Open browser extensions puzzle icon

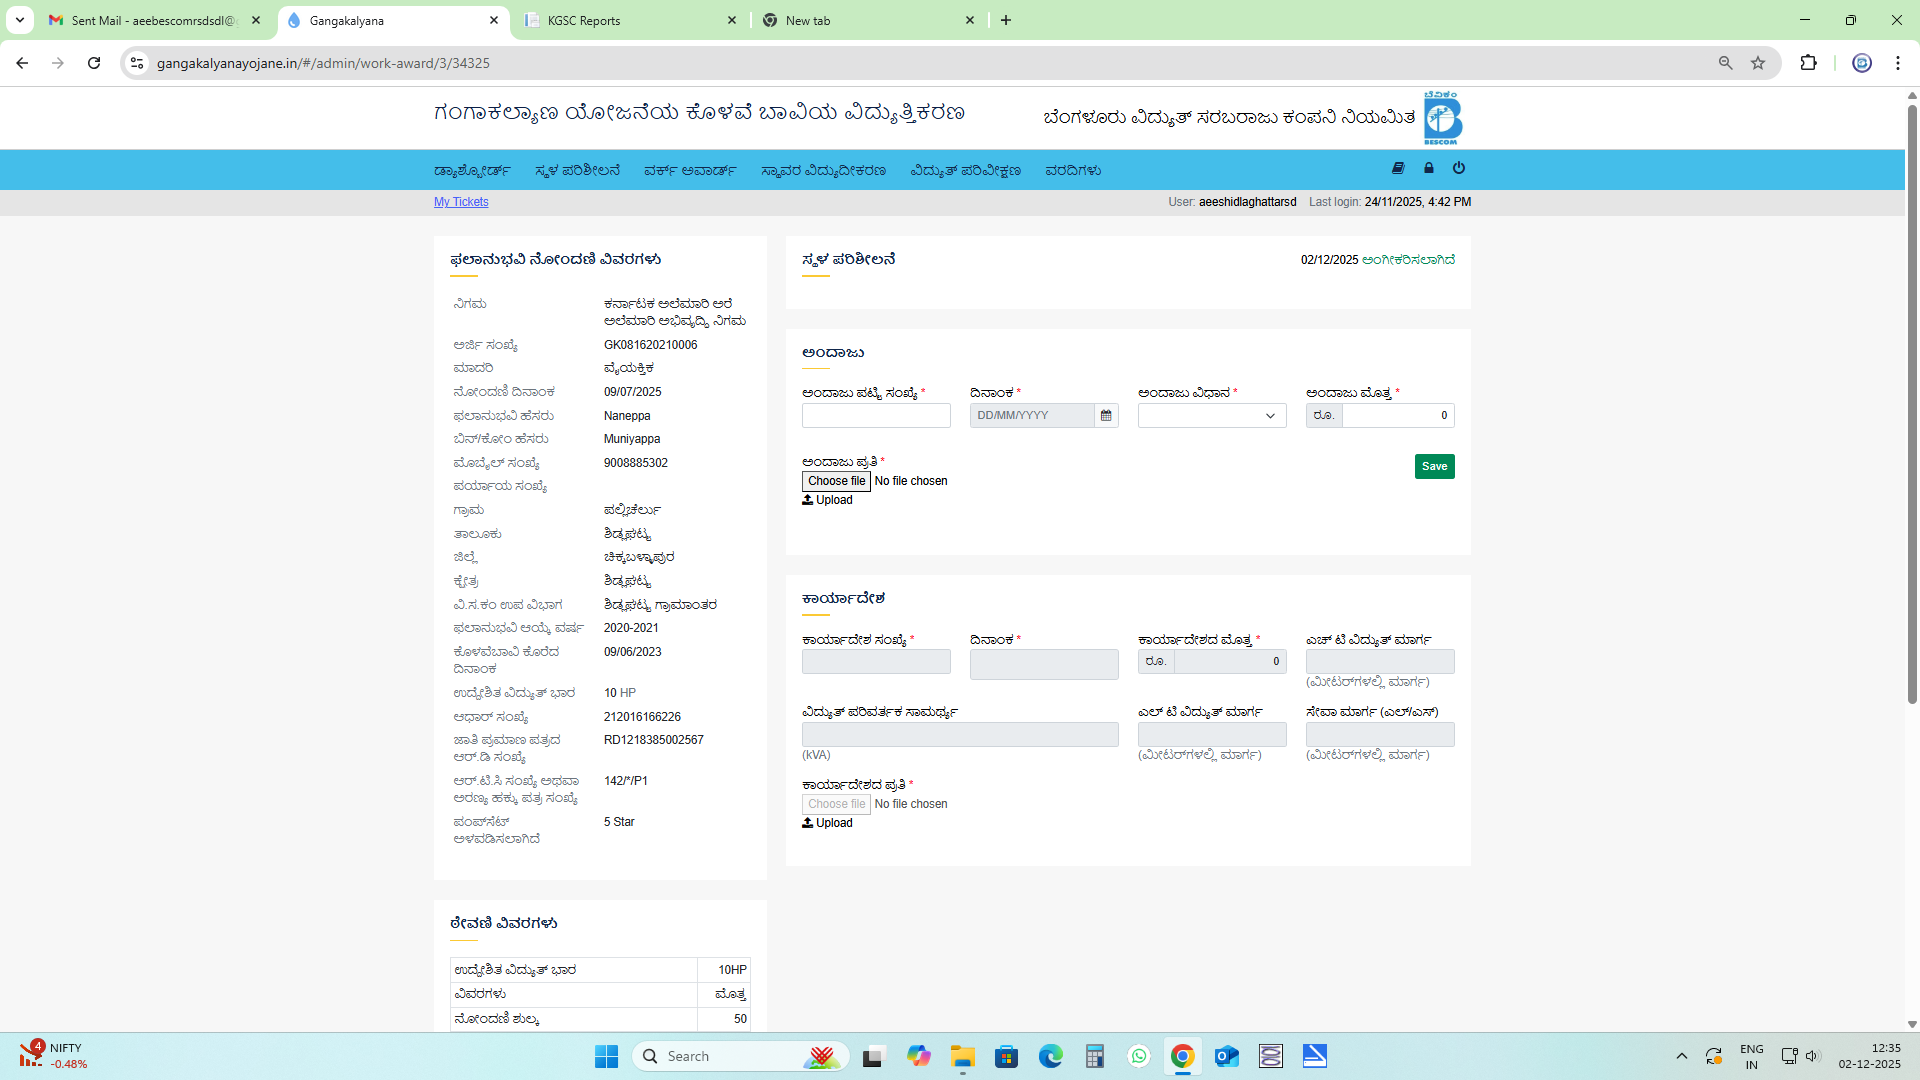pos(1808,63)
